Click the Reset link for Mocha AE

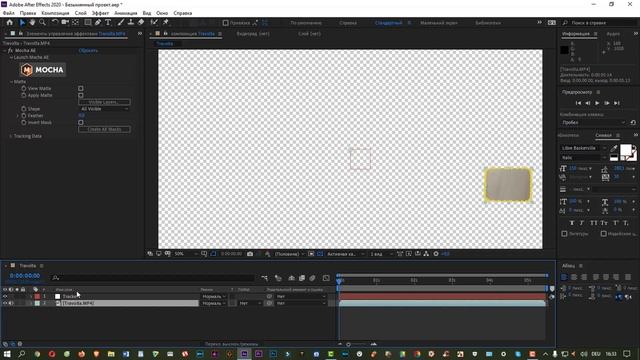[88, 51]
